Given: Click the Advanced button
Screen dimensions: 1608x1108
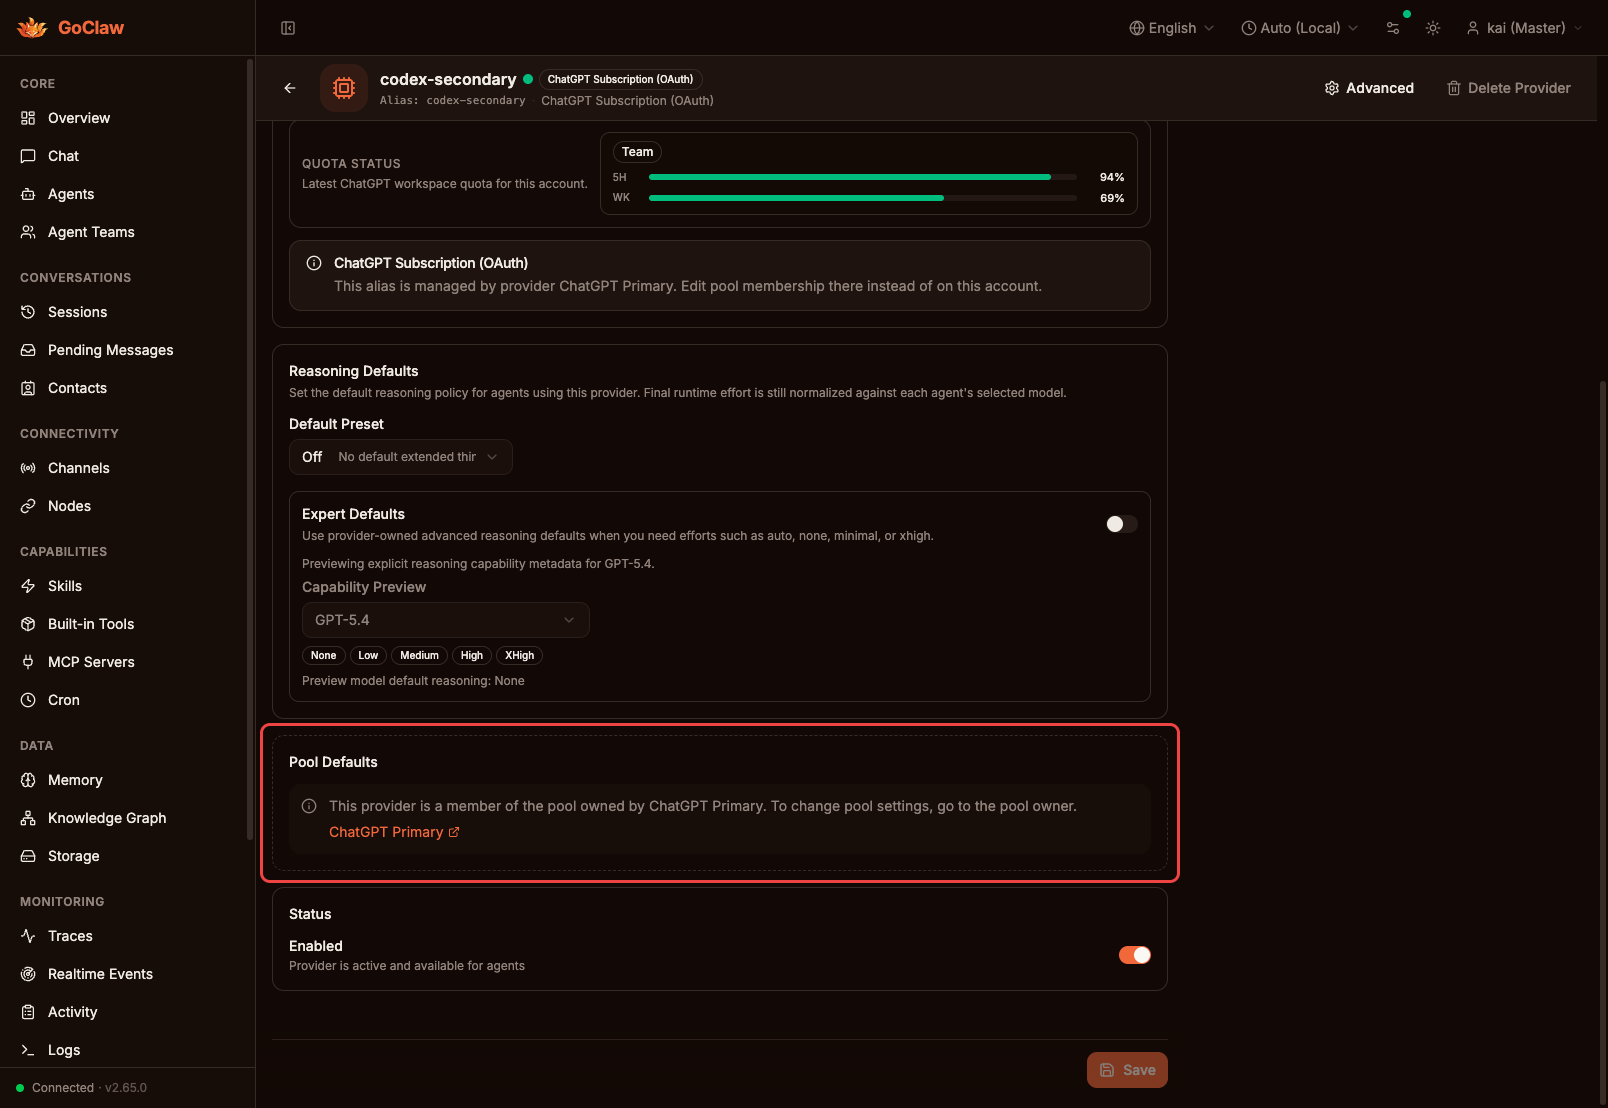Looking at the screenshot, I should 1369,88.
